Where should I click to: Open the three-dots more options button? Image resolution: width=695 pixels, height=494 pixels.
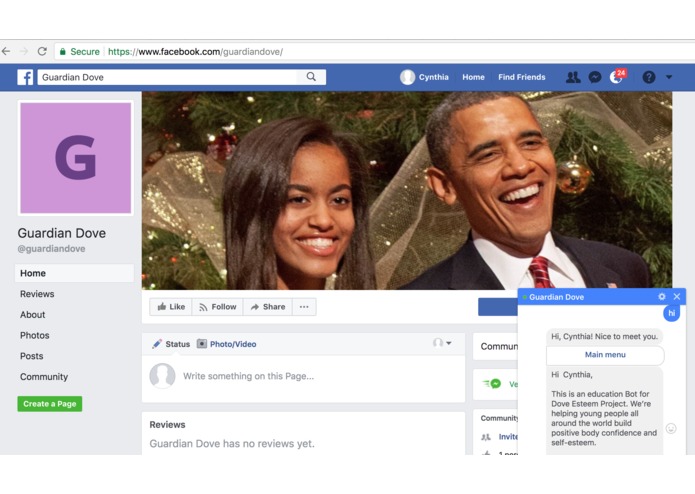[304, 307]
